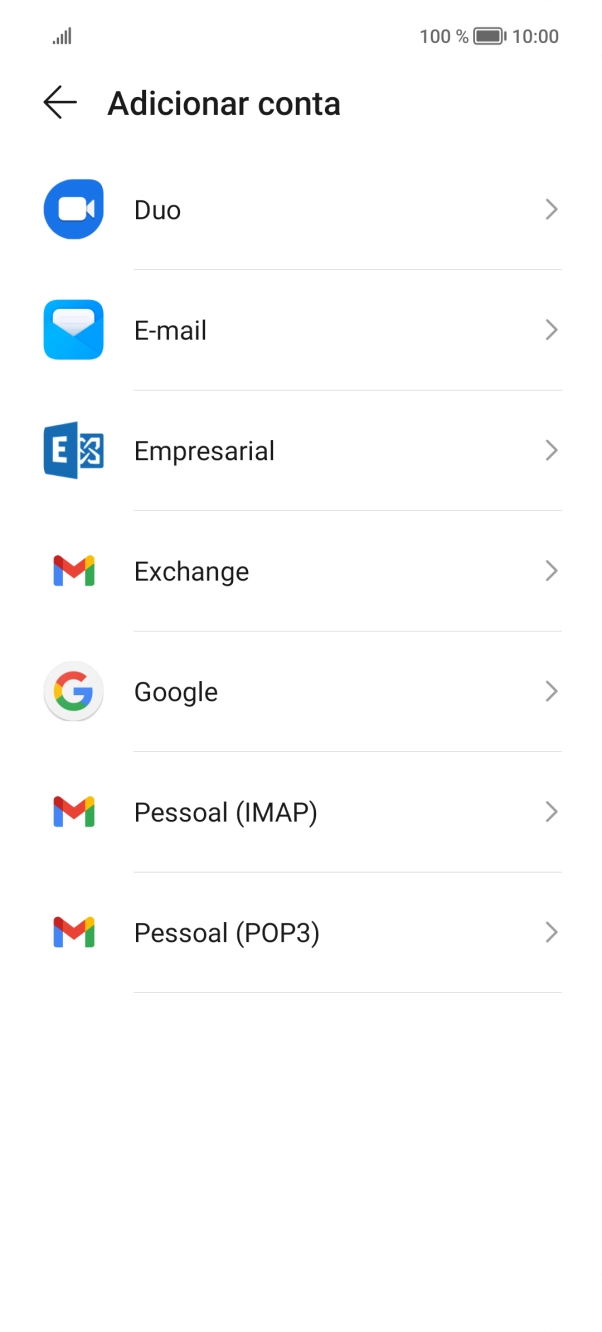Select the Empresarial account type
Viewport: 602px width, 1332px height.
click(204, 450)
